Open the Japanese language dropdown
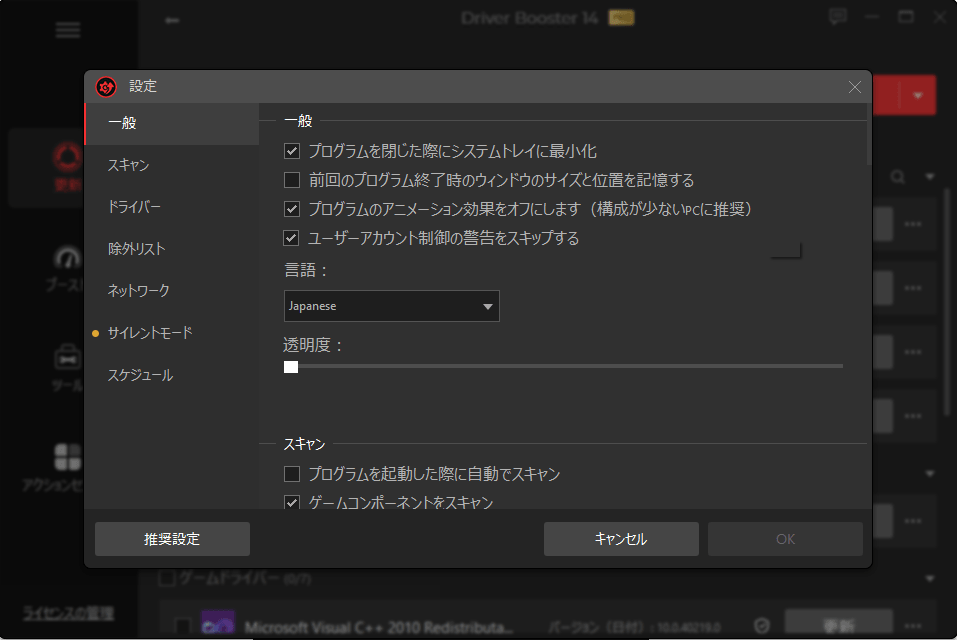Image resolution: width=957 pixels, height=640 pixels. click(392, 306)
